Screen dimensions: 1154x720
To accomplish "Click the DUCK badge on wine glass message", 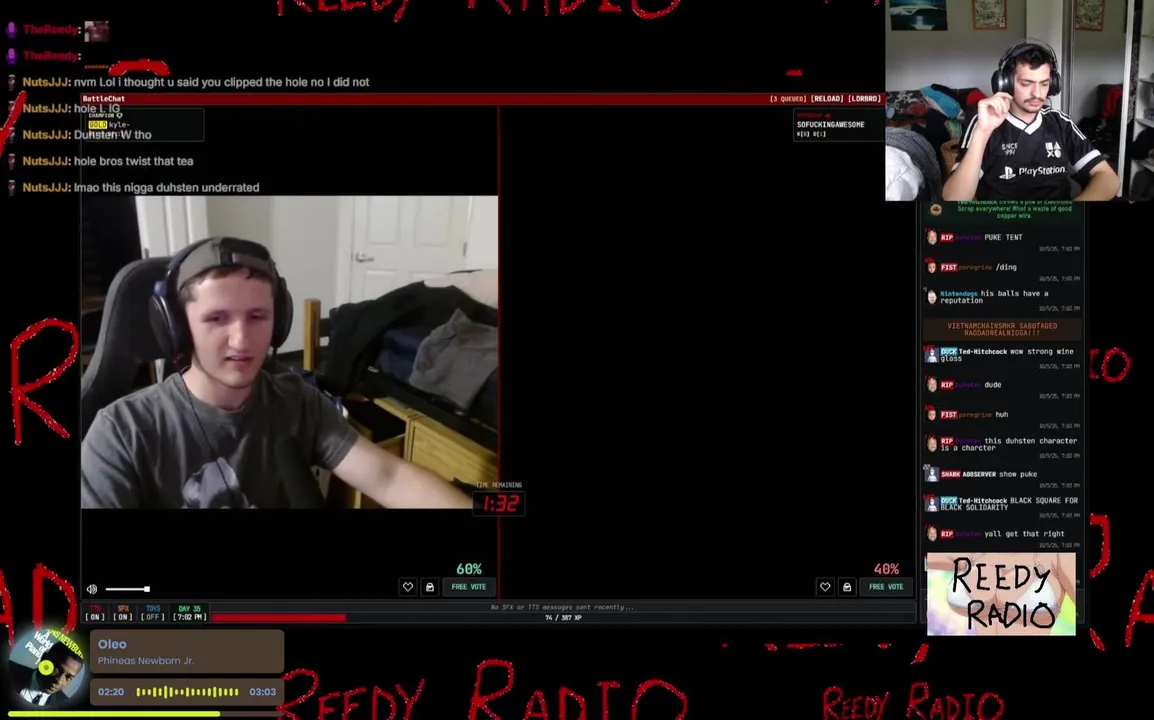I will pos(949,351).
